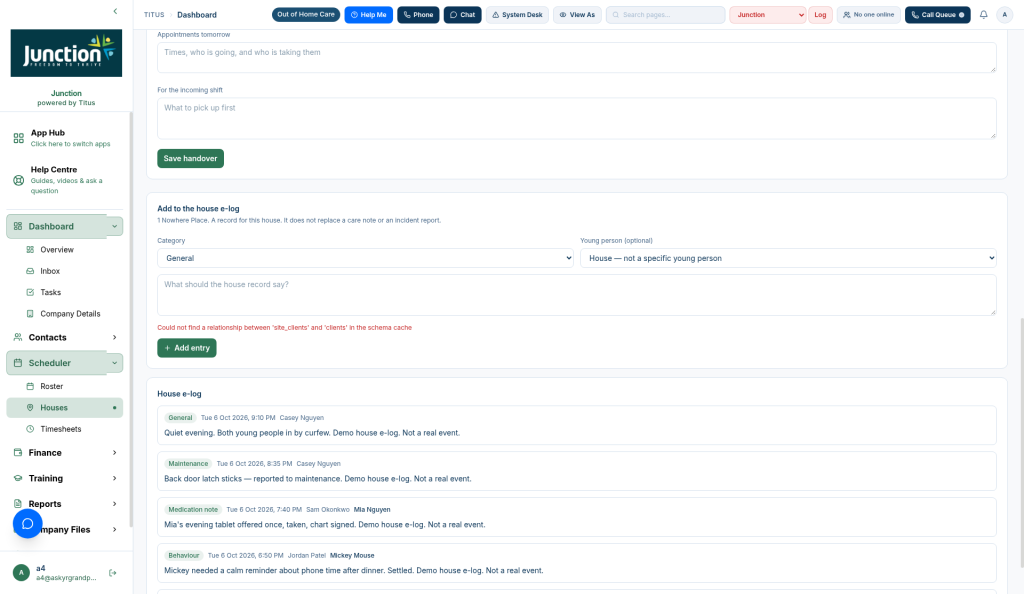1024x594 pixels.
Task: Click the Help Centre lifebuoy icon
Action: 18,180
